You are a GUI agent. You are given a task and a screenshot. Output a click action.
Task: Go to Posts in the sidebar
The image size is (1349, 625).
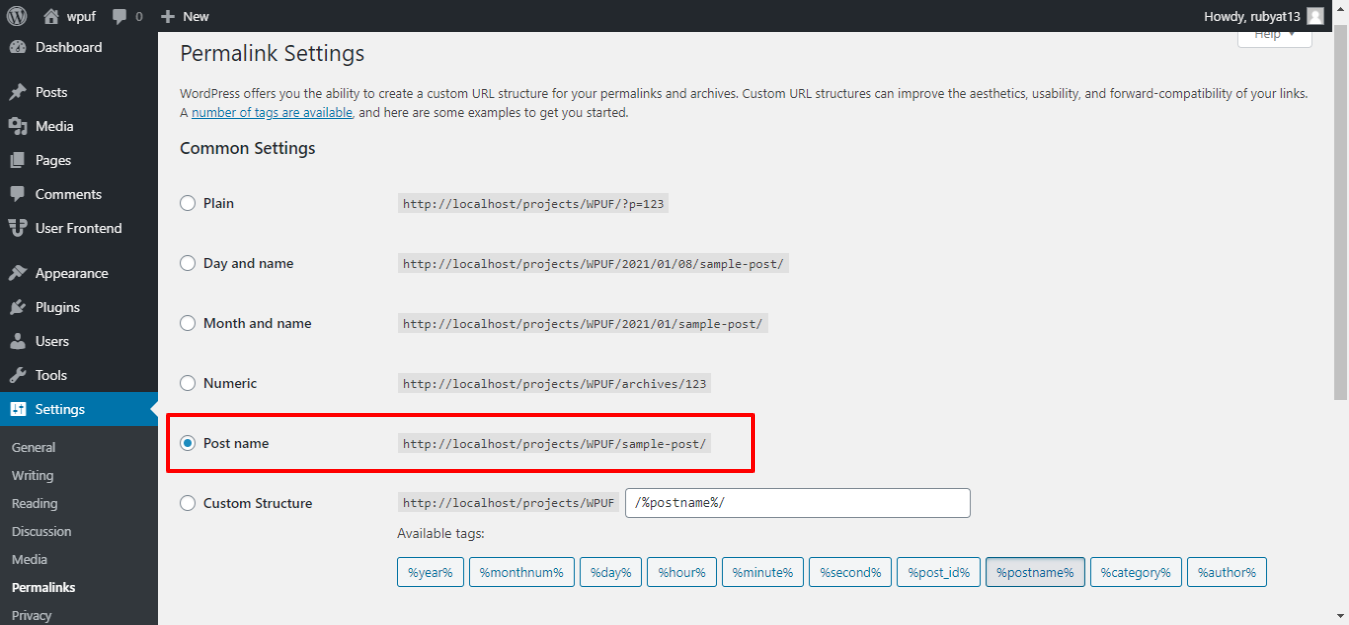point(79,92)
